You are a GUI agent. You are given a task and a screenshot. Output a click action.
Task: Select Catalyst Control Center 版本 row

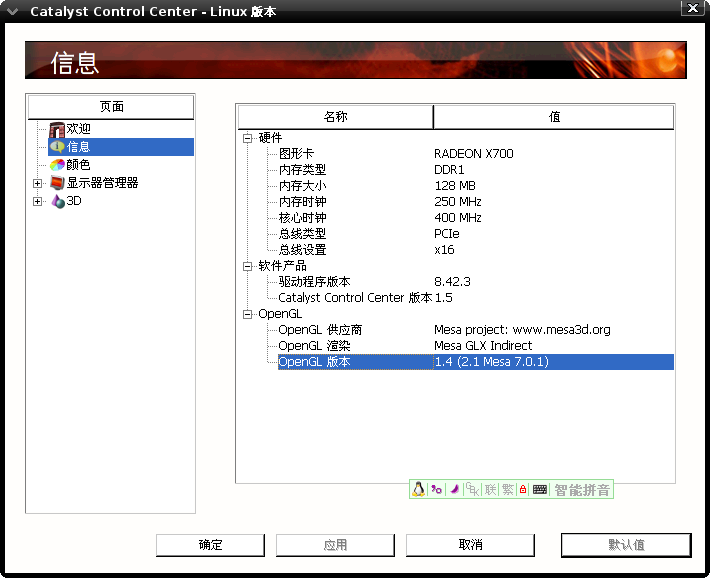(475, 298)
